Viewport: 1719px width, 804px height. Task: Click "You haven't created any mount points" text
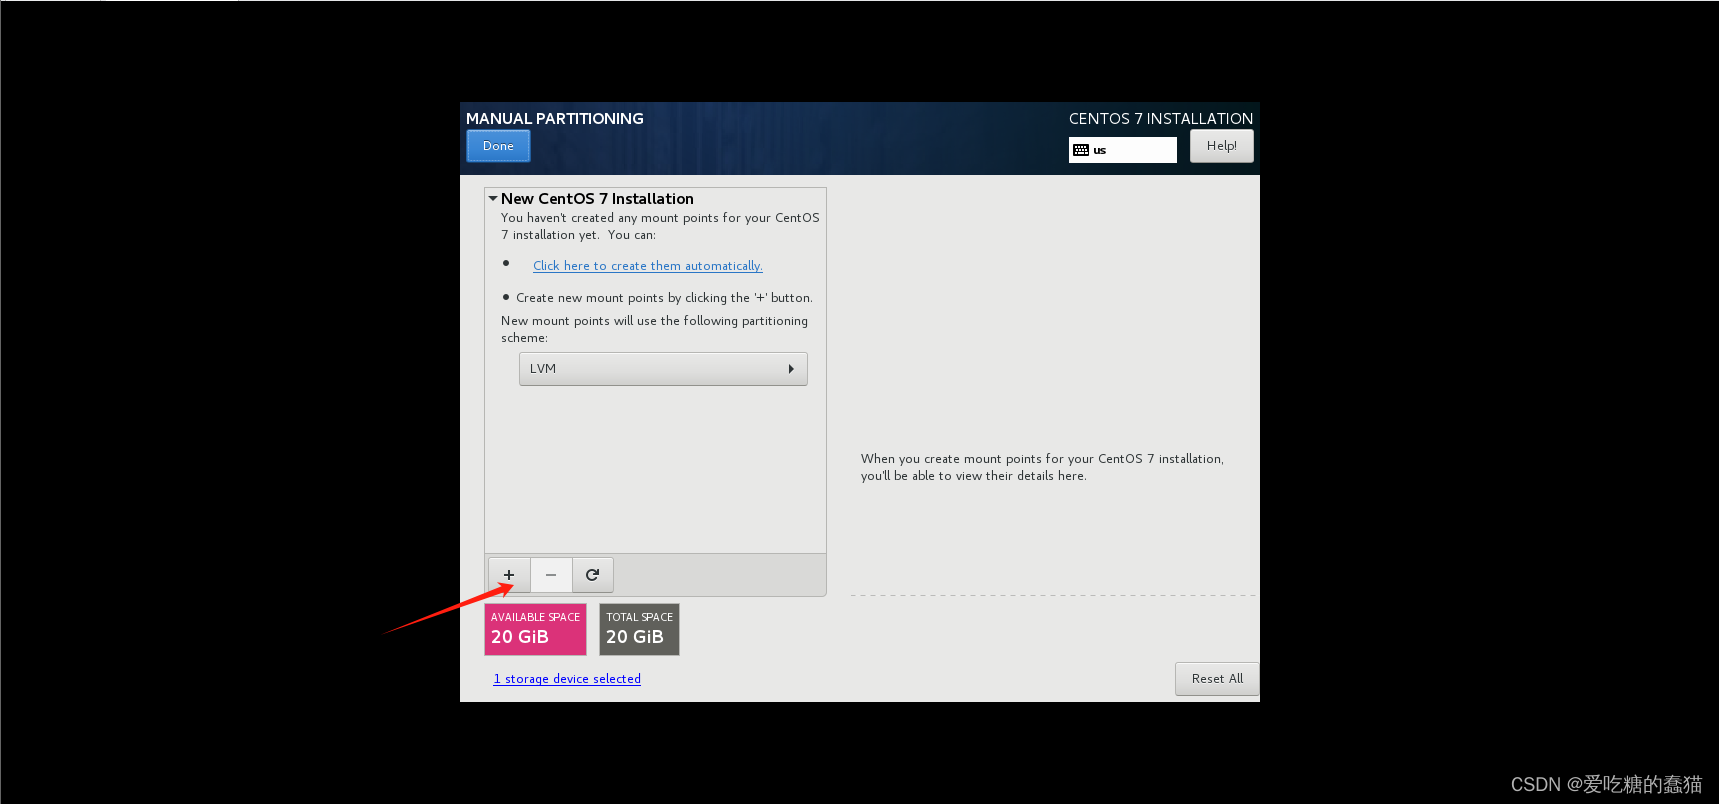(660, 226)
